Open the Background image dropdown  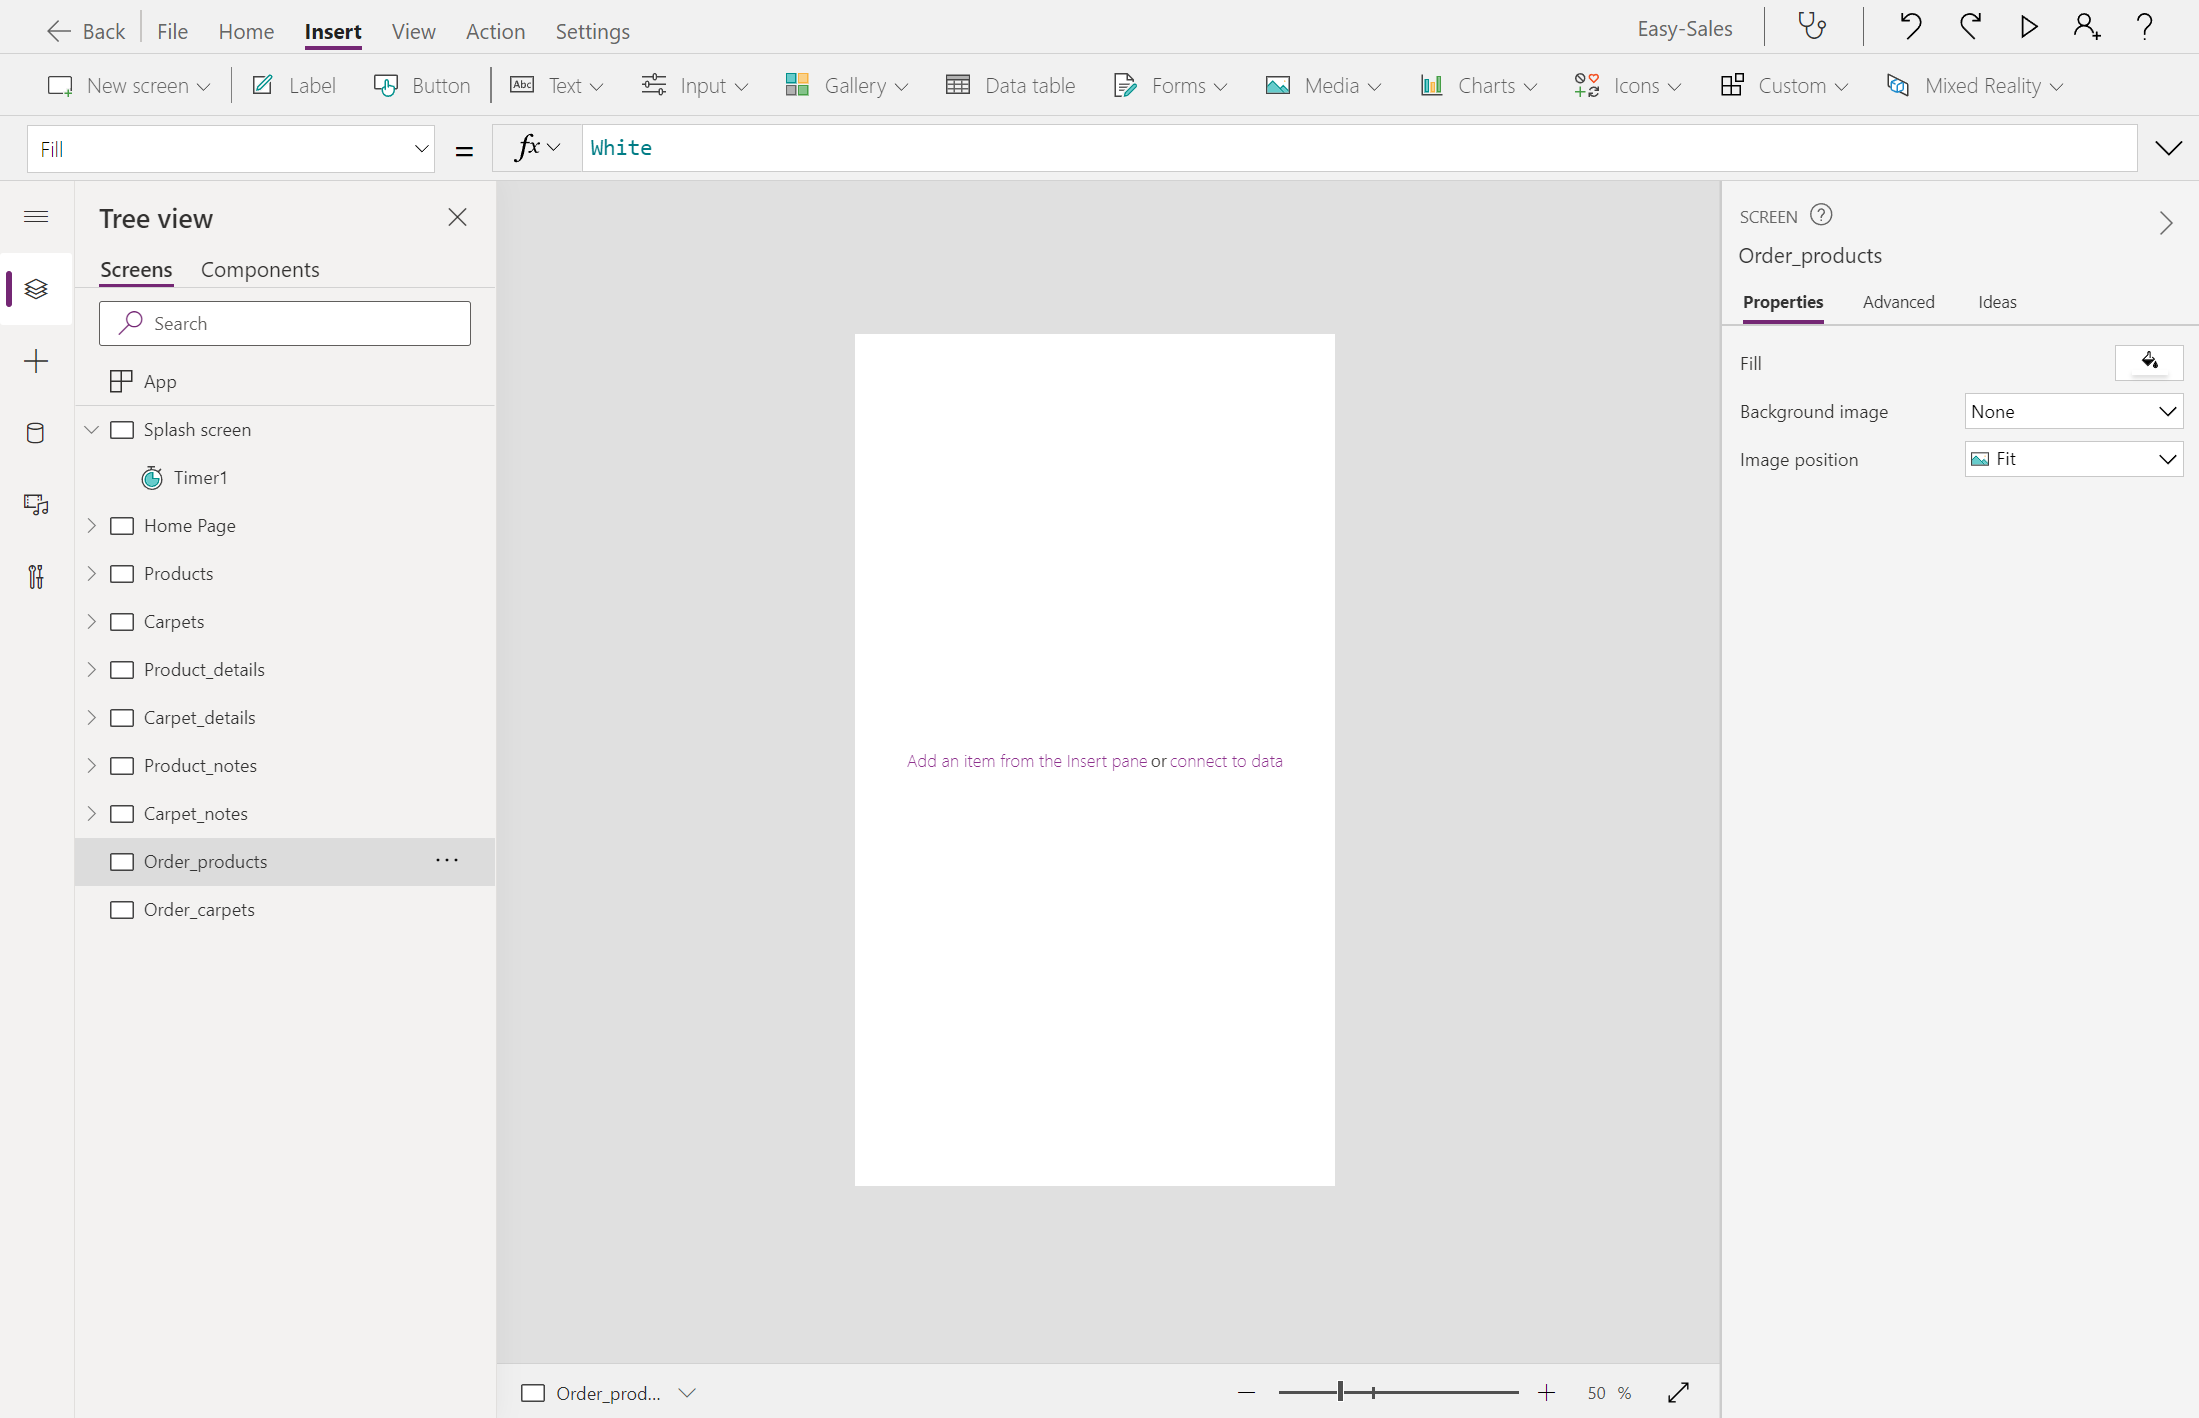pyautogui.click(x=2073, y=412)
